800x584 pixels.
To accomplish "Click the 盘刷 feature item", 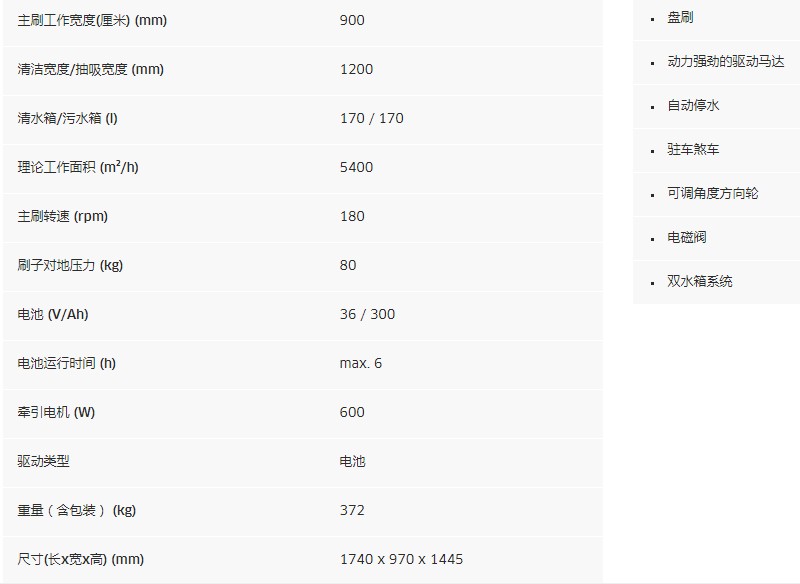I will (680, 18).
